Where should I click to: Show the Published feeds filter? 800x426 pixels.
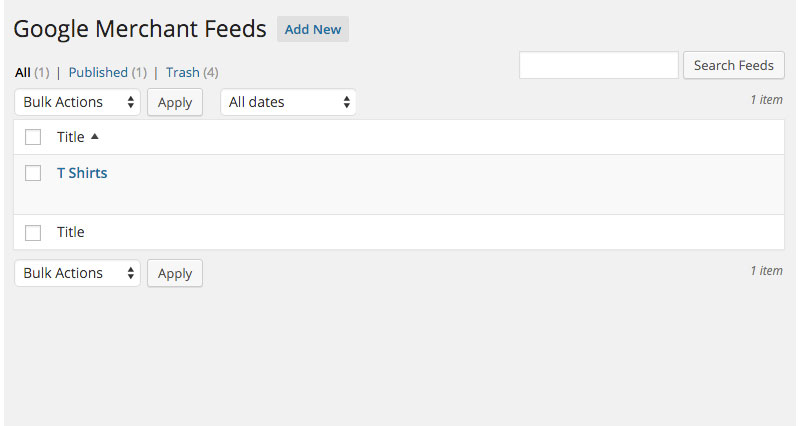pyautogui.click(x=98, y=72)
